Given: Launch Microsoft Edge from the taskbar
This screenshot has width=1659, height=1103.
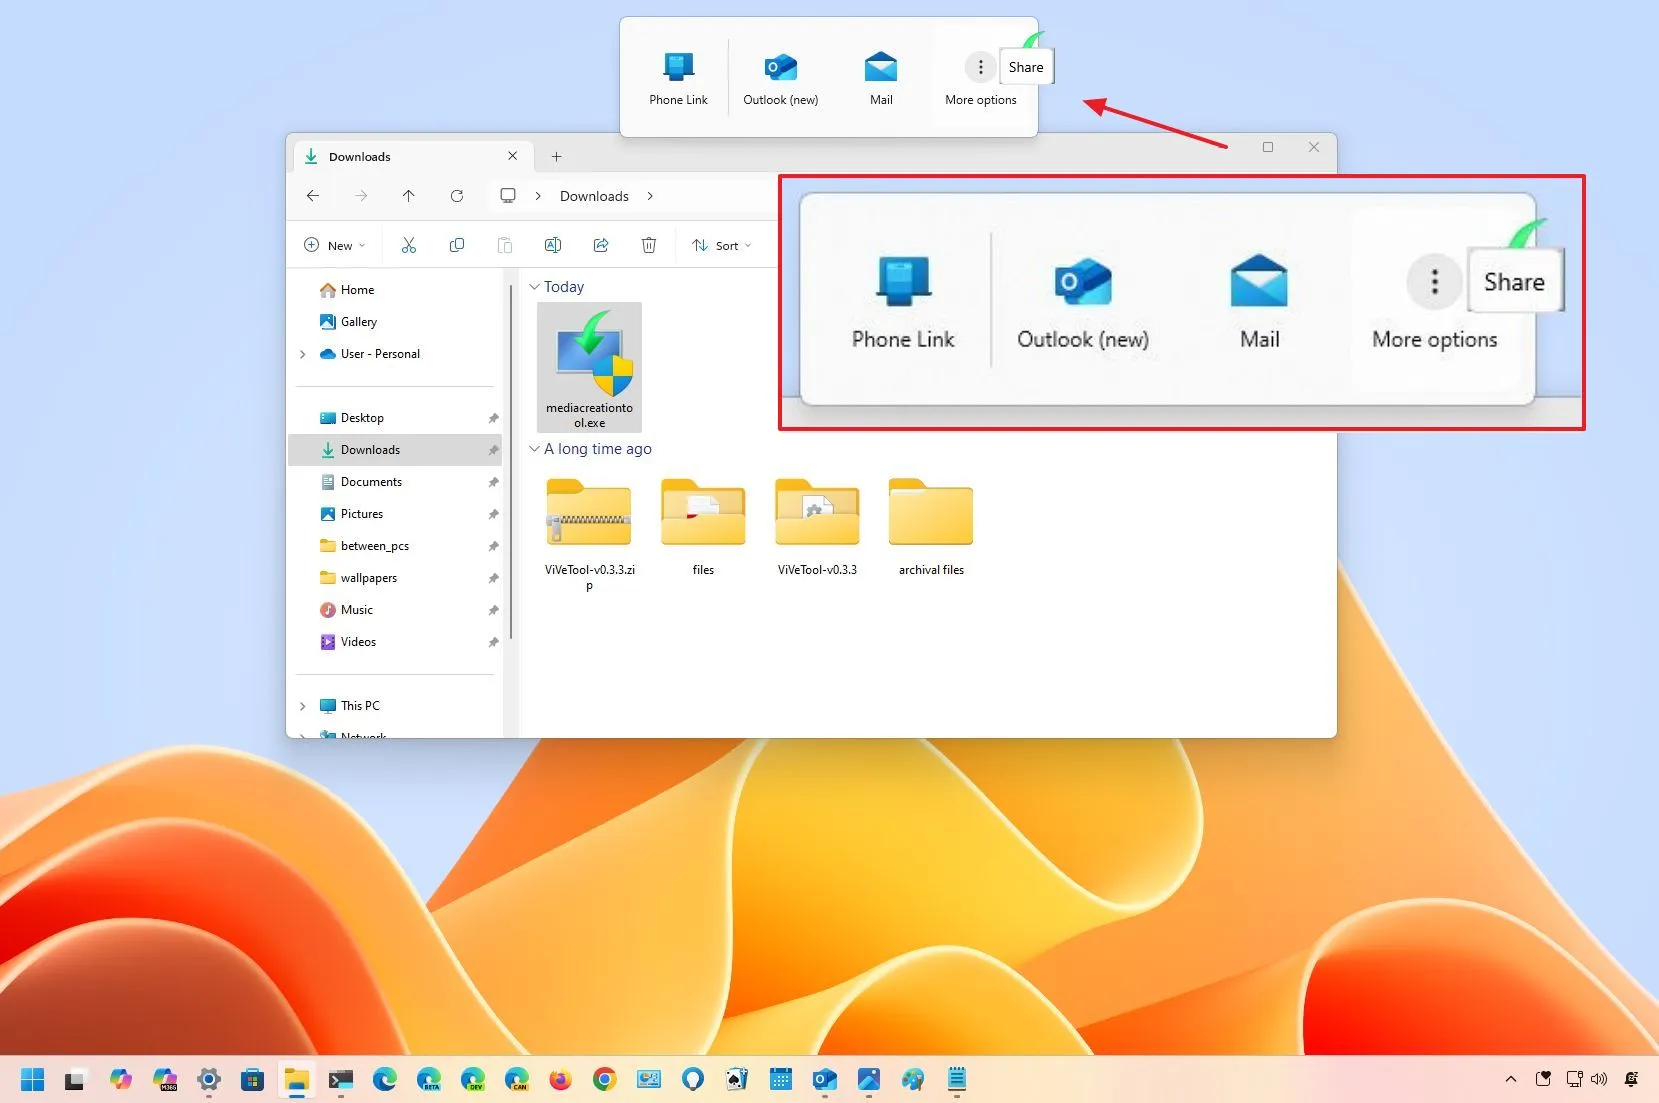Looking at the screenshot, I should (384, 1080).
